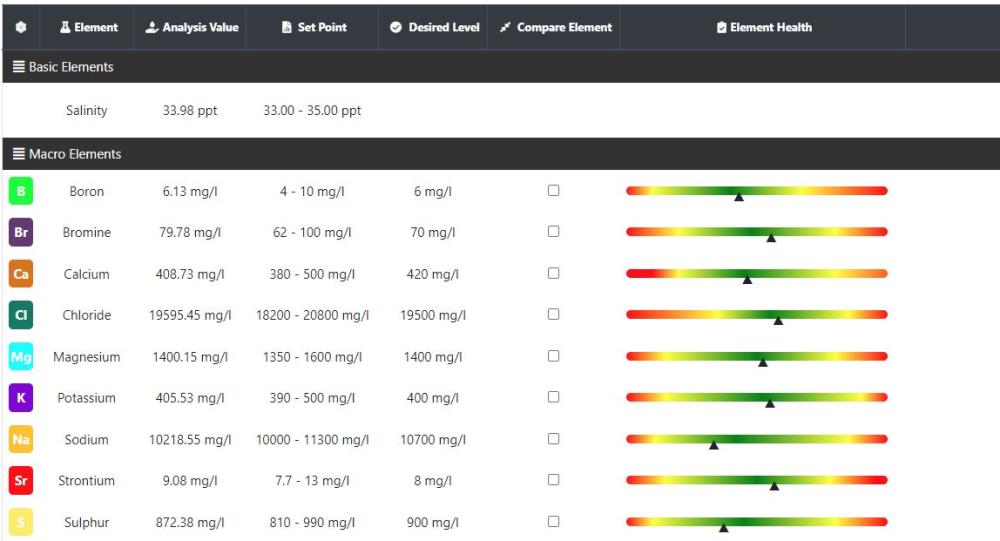
Task: Enable compare checkbox for Calcium
Action: click(554, 273)
